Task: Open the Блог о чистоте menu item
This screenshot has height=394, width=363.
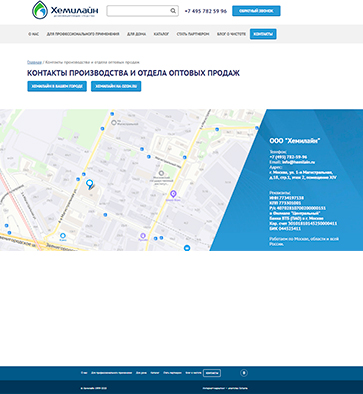Action: coord(231,34)
